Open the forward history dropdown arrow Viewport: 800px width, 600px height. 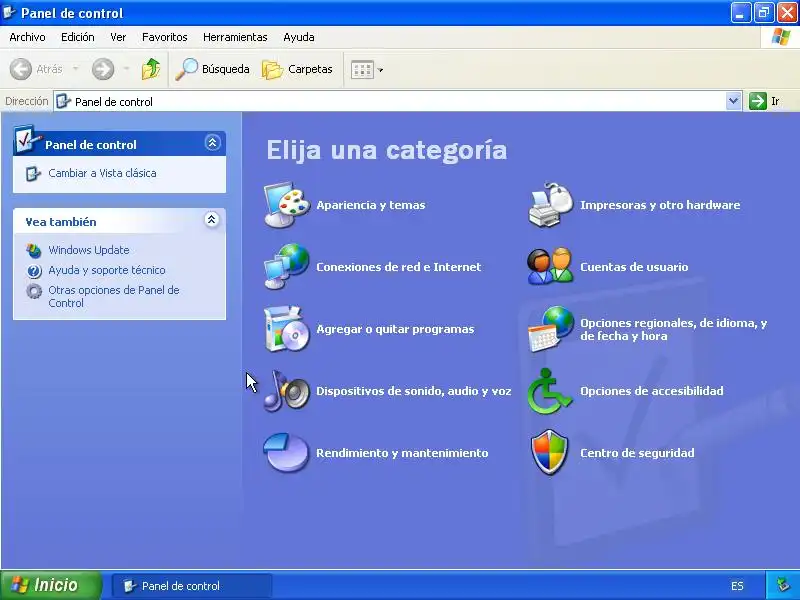coord(126,68)
